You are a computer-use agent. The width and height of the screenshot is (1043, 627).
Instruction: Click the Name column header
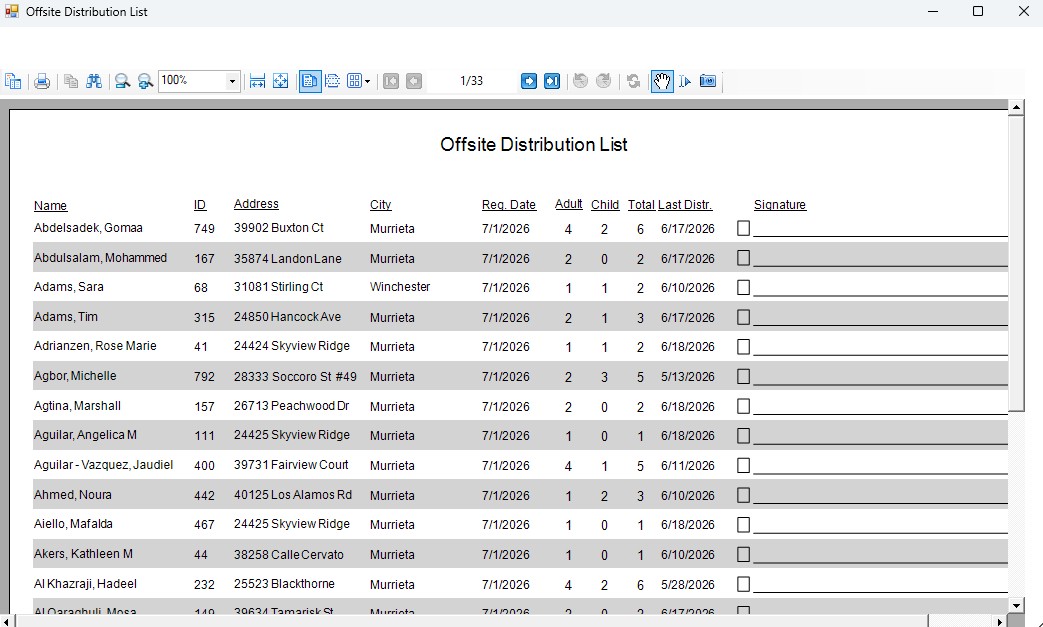point(51,205)
